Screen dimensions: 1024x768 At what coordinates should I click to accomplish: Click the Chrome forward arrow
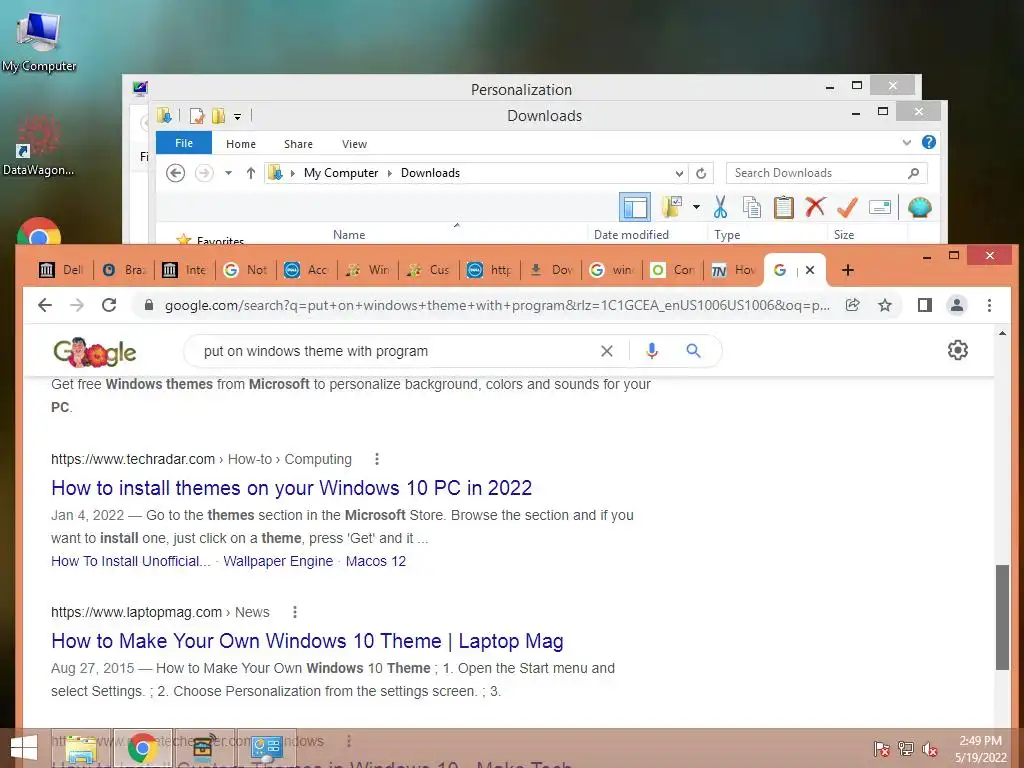pyautogui.click(x=77, y=305)
